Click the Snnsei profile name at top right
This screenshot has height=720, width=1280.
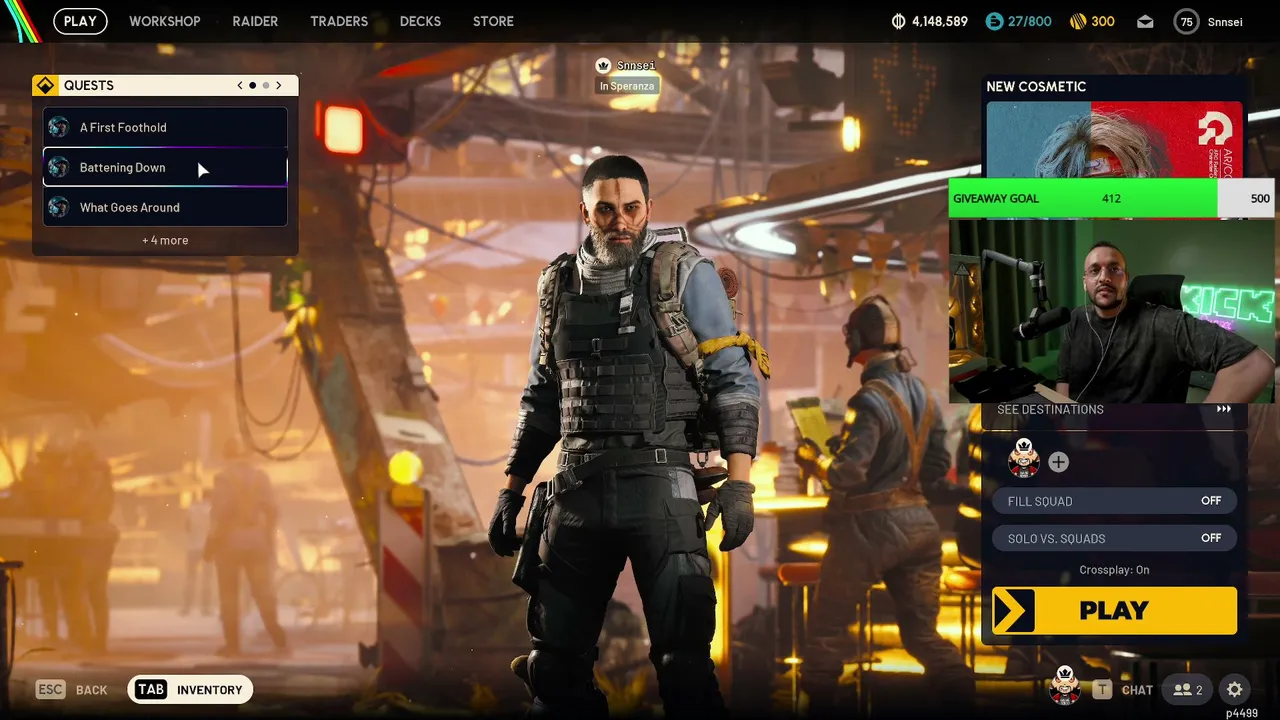[1225, 21]
